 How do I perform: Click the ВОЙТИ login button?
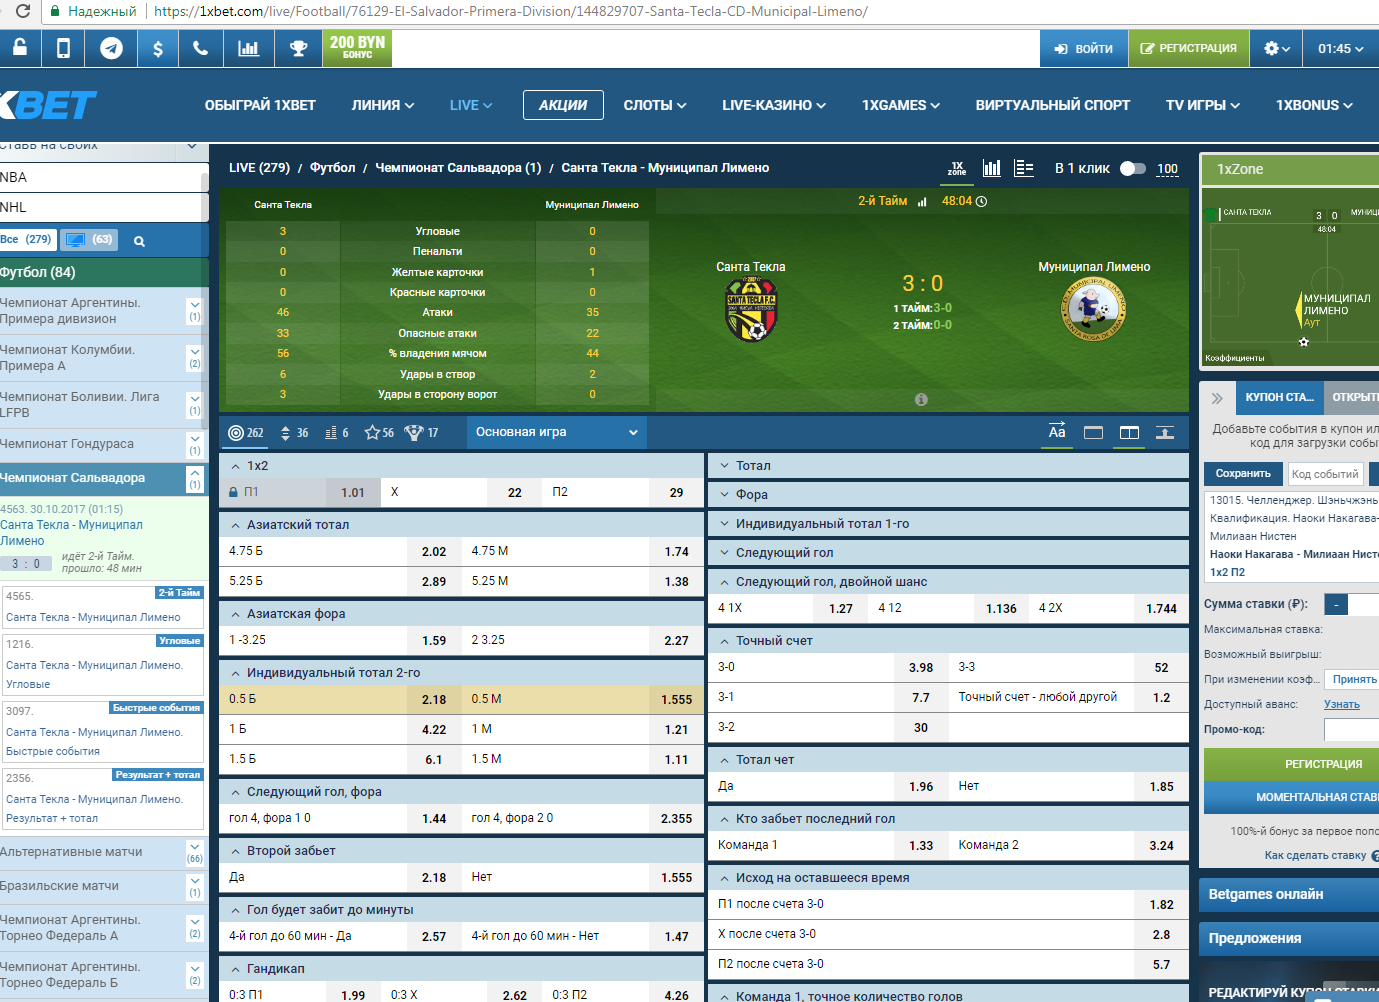[x=1084, y=48]
